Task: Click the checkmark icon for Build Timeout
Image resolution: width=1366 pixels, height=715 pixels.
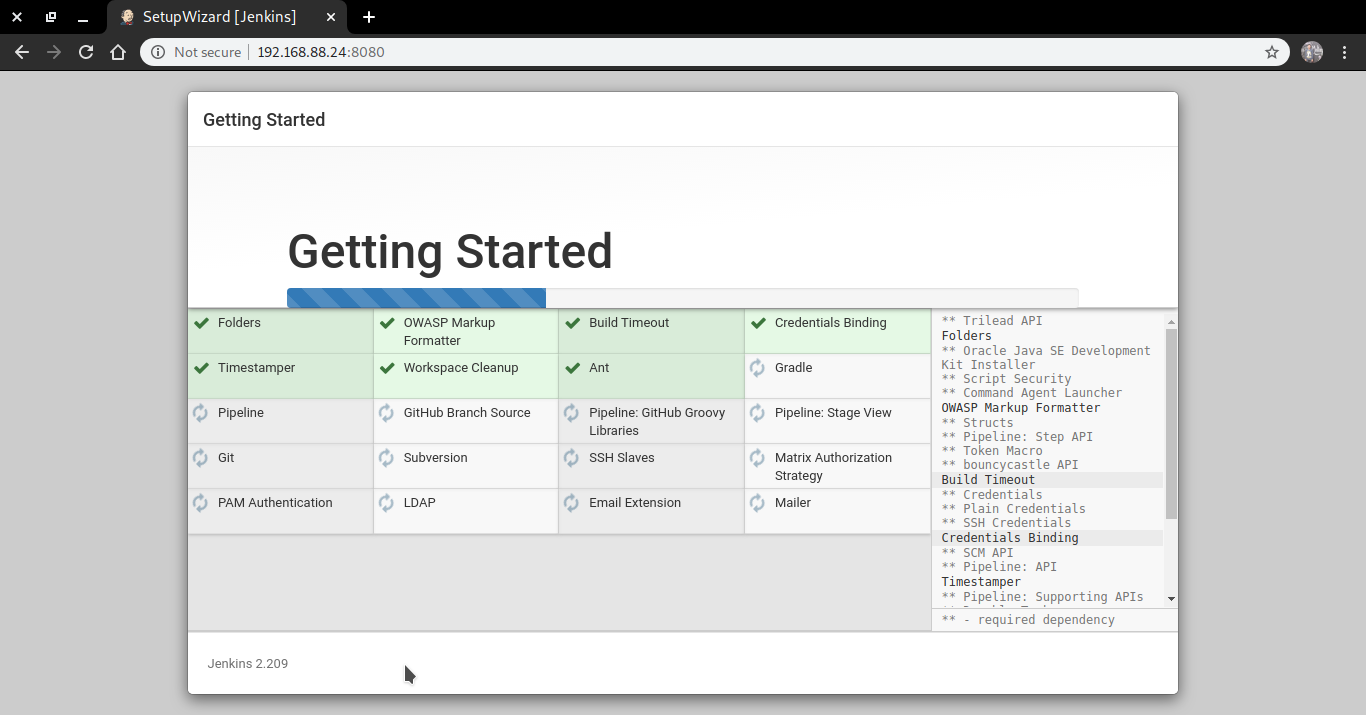Action: point(572,323)
